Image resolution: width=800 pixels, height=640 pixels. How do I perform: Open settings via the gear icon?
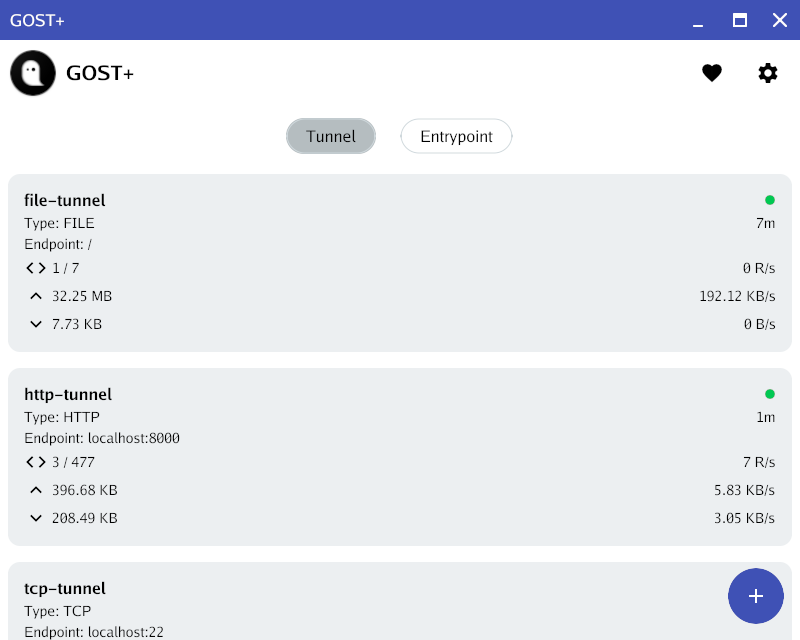pyautogui.click(x=767, y=73)
